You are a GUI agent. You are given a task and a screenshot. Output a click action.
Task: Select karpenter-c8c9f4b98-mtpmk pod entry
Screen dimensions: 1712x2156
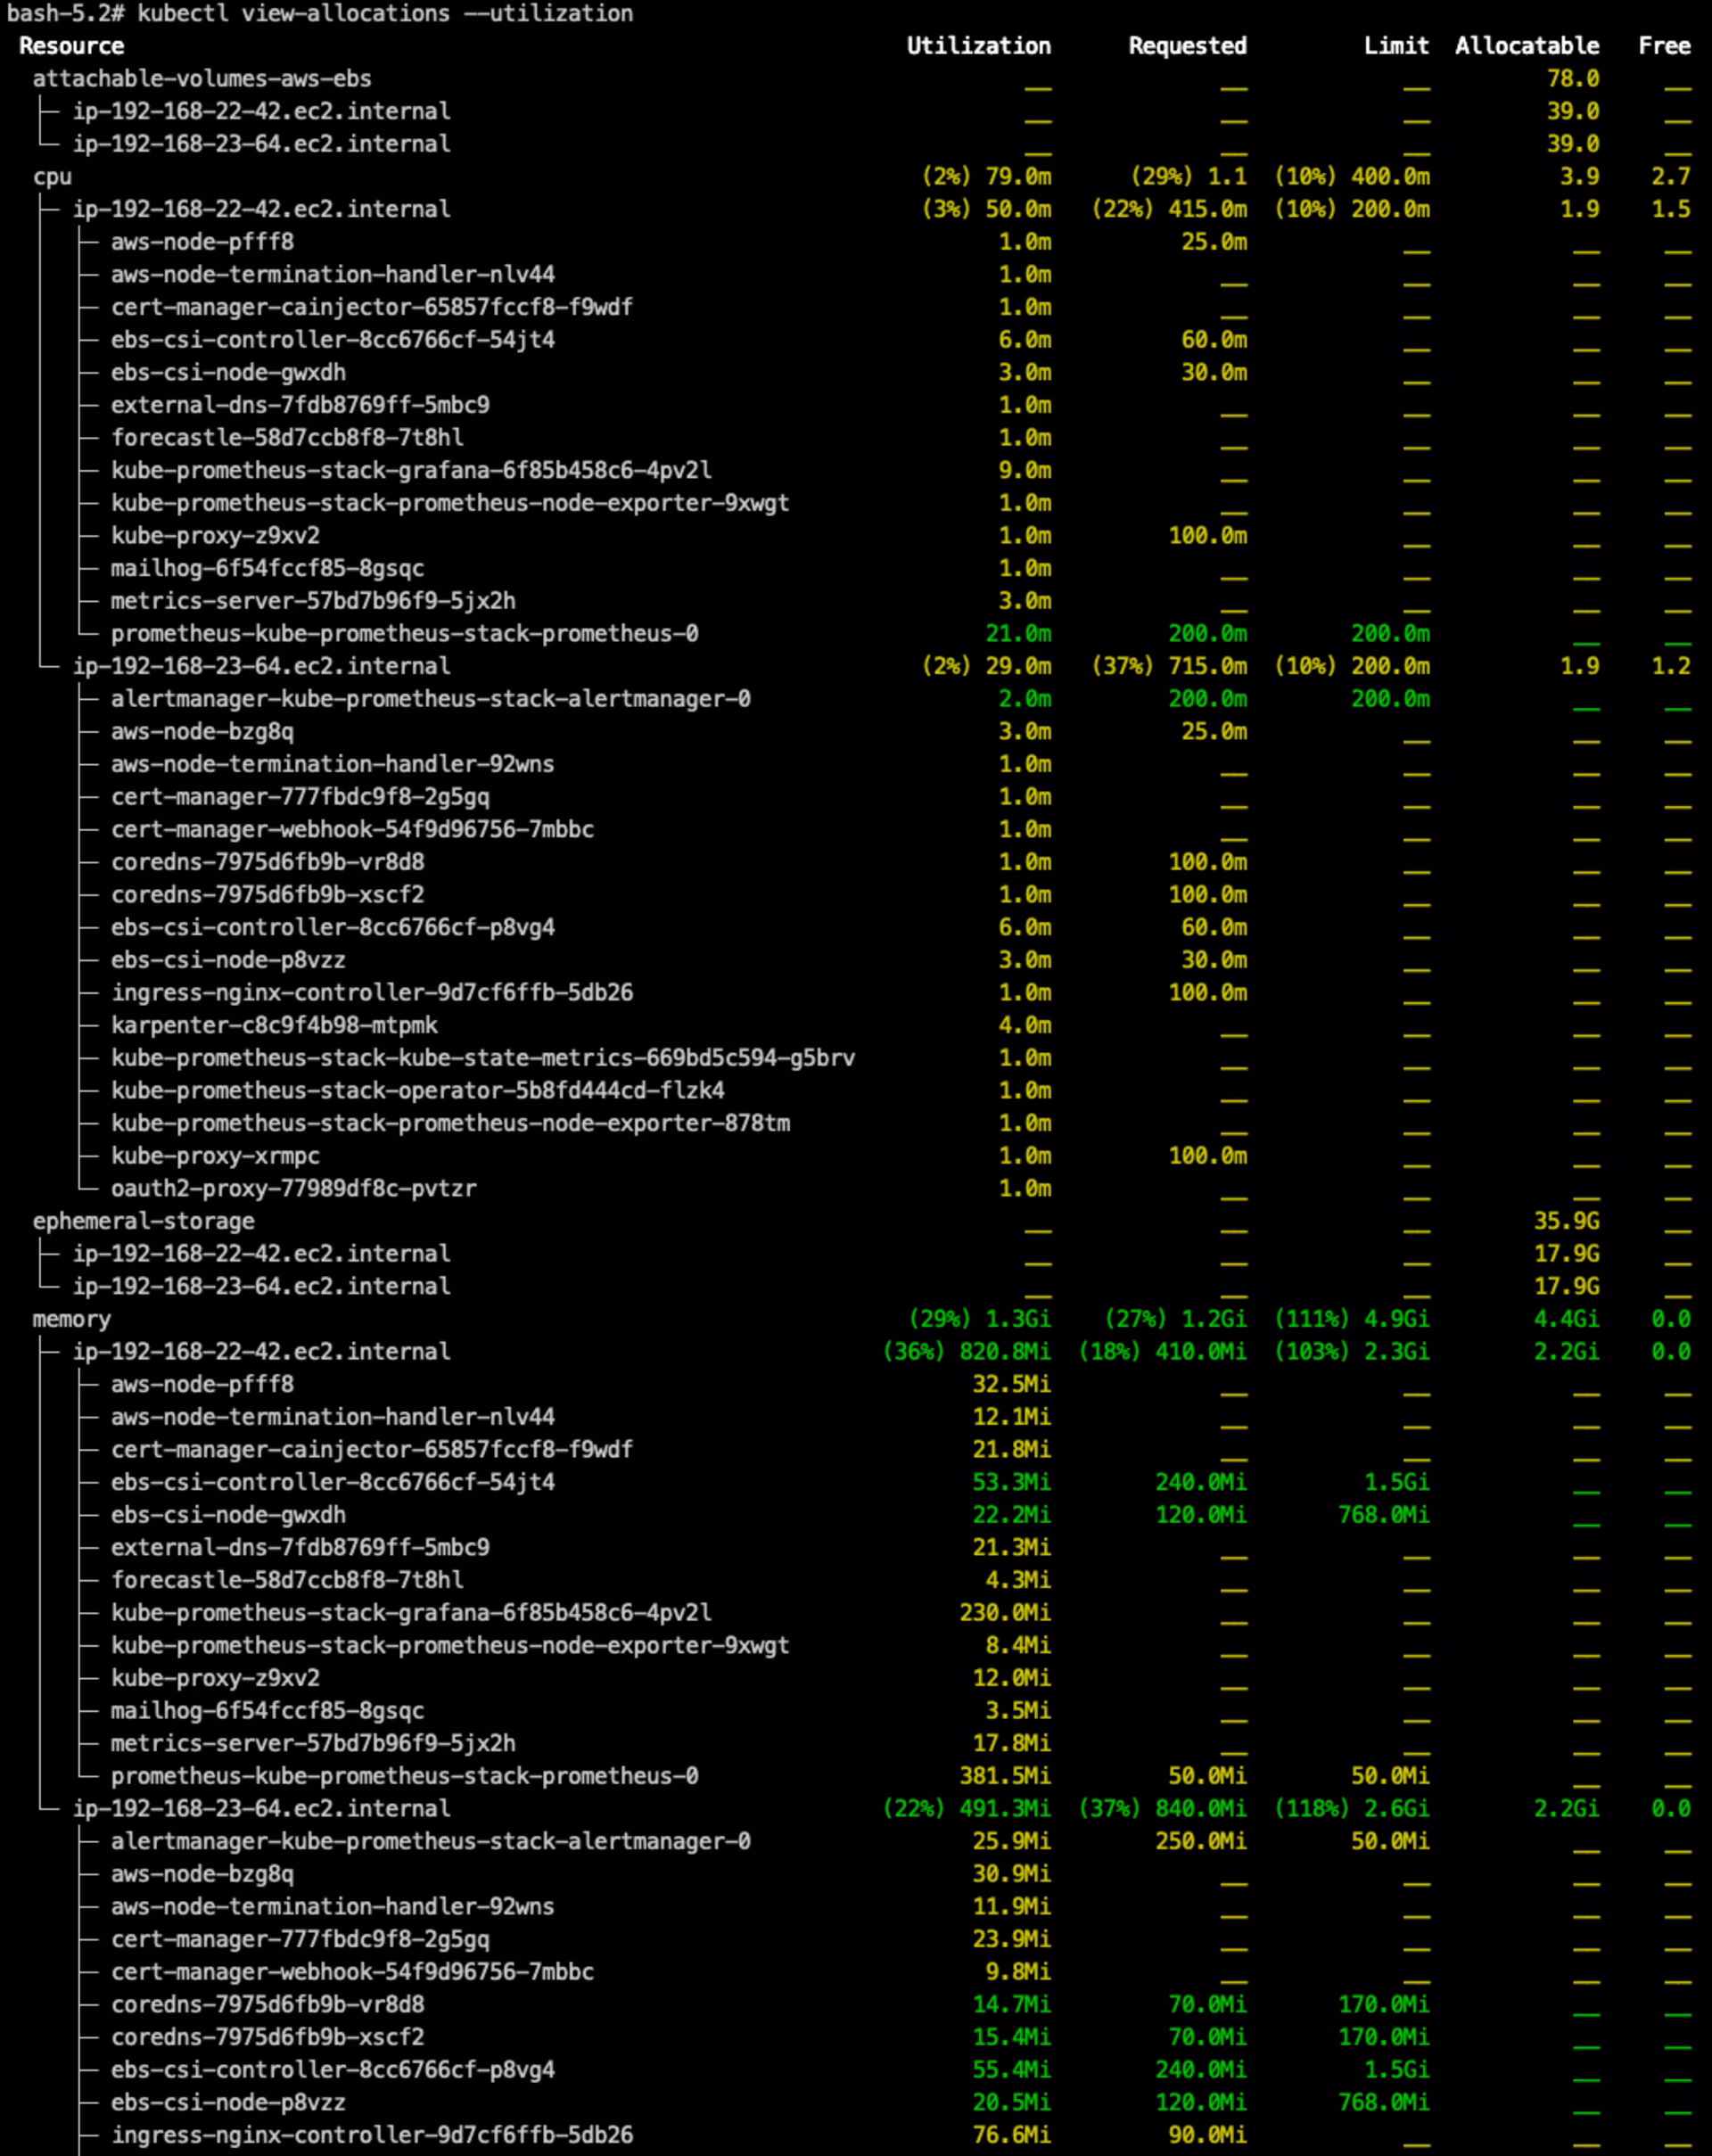pyautogui.click(x=274, y=1025)
